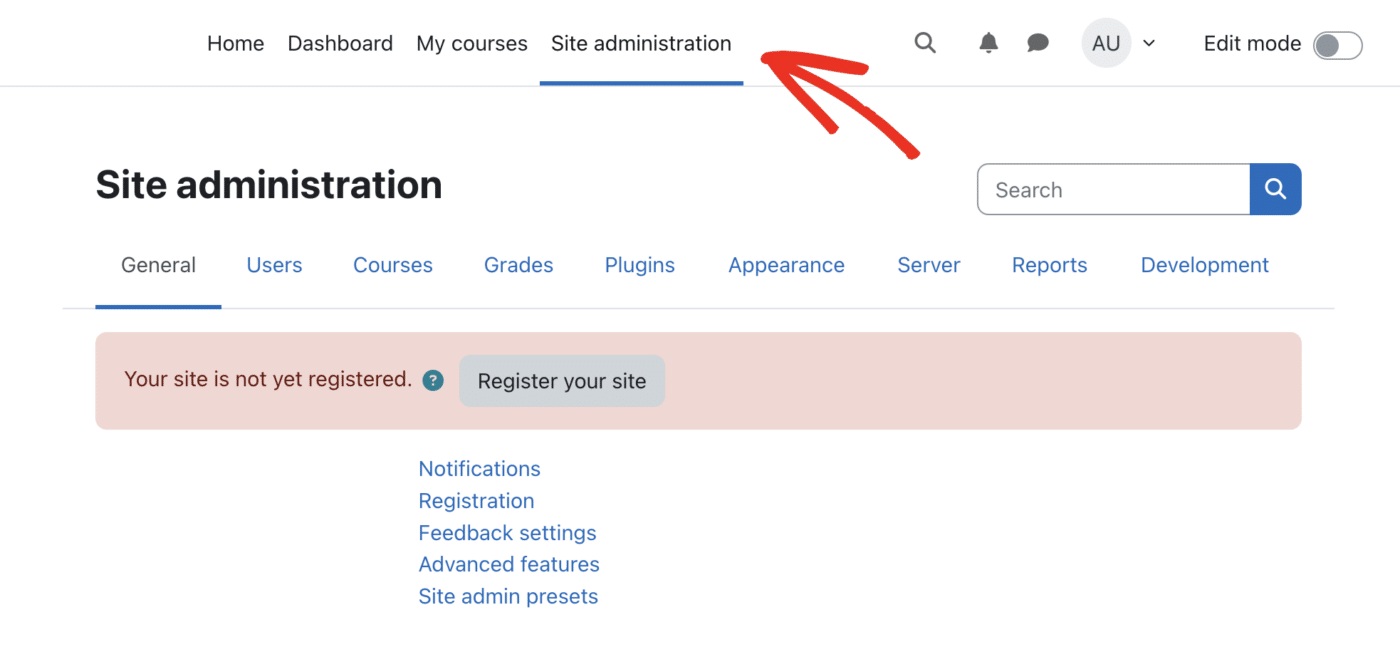
Task: Switch to the Plugins tab
Action: click(x=639, y=265)
